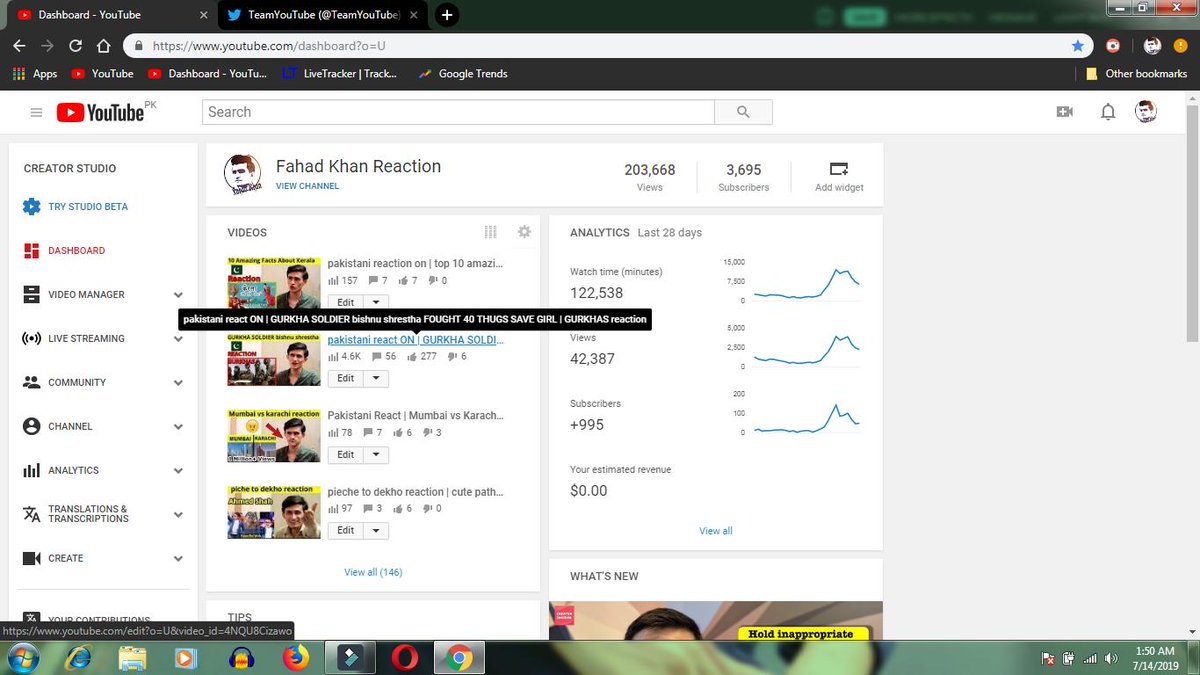Click the $0.00 estimated revenue value
Screen dimensions: 1200x675
point(589,491)
